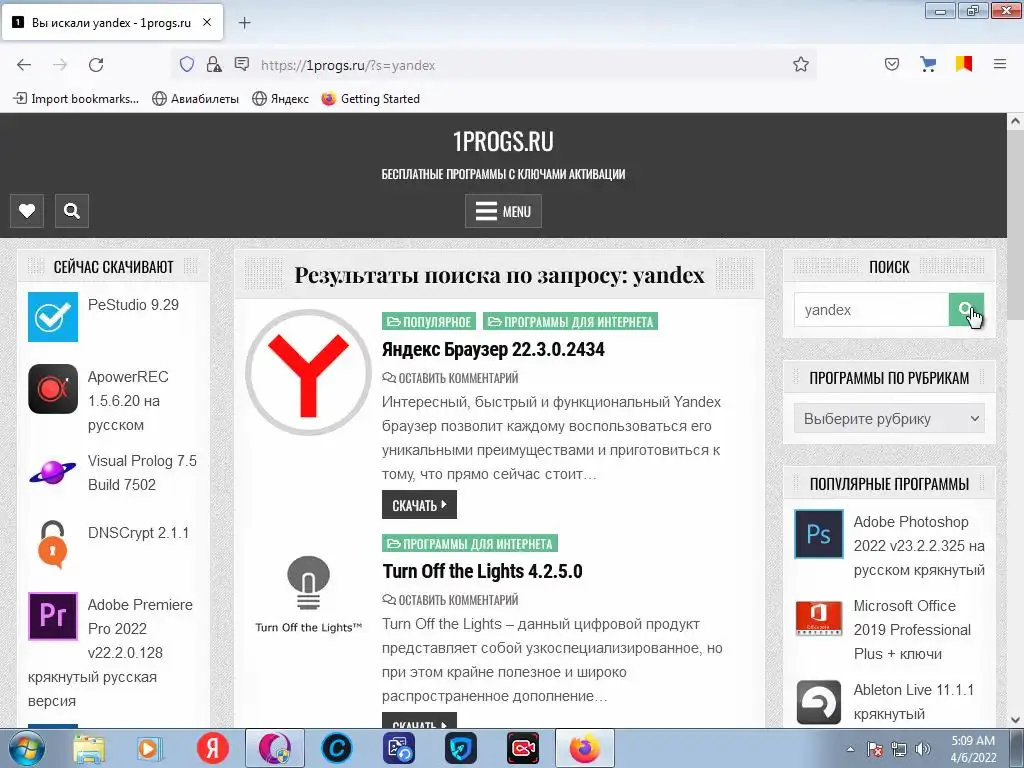This screenshot has height=768, width=1024.
Task: Open tracking protection shield icon
Action: coord(187,64)
